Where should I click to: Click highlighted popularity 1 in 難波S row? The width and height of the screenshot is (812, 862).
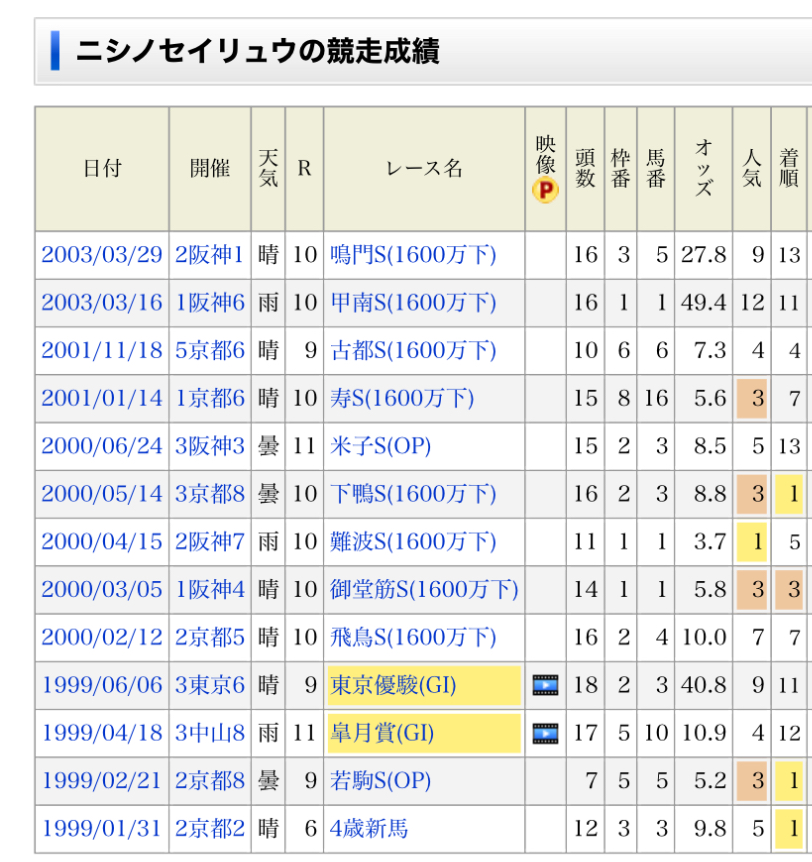(752, 541)
